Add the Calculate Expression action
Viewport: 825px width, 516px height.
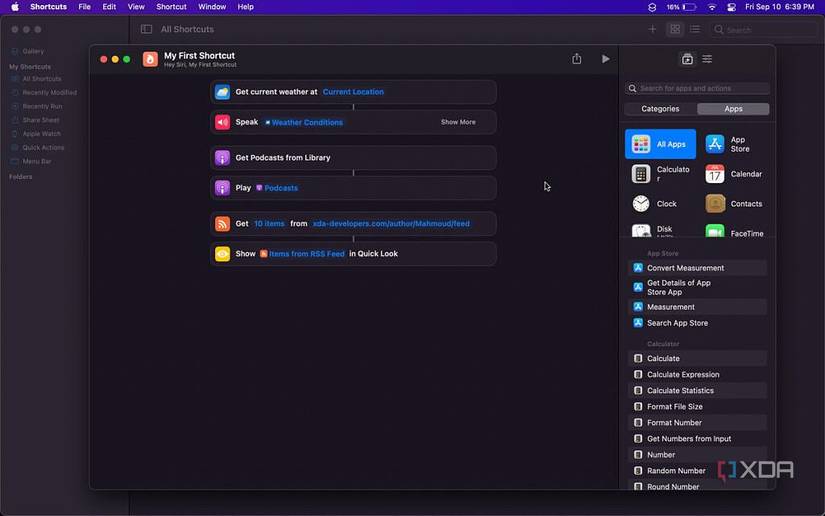tap(697, 375)
